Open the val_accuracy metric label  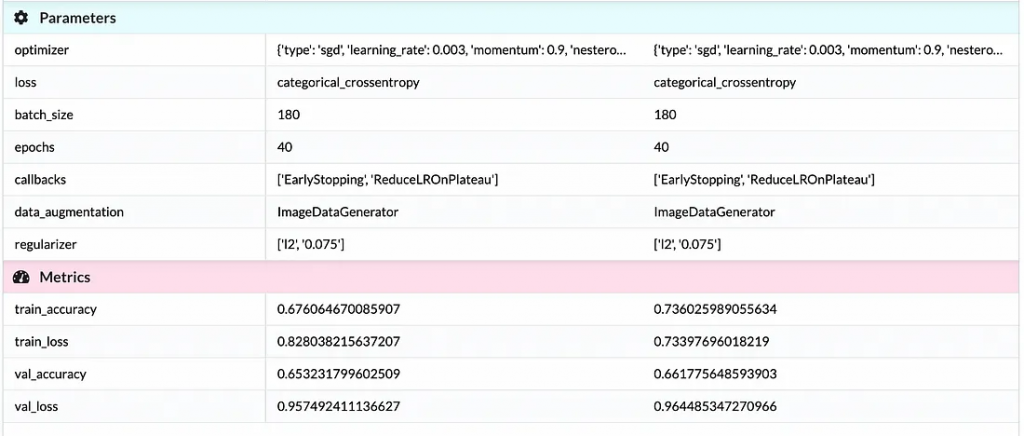[x=50, y=374]
